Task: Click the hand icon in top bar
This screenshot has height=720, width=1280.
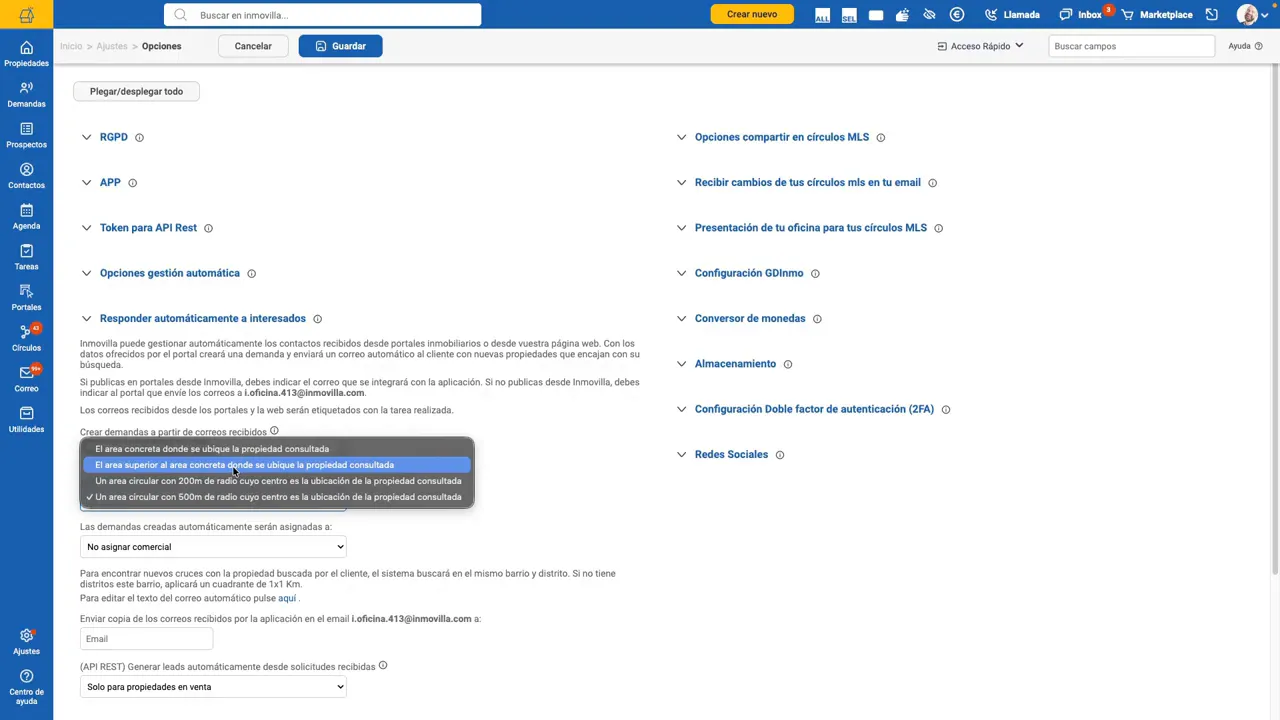Action: point(903,15)
